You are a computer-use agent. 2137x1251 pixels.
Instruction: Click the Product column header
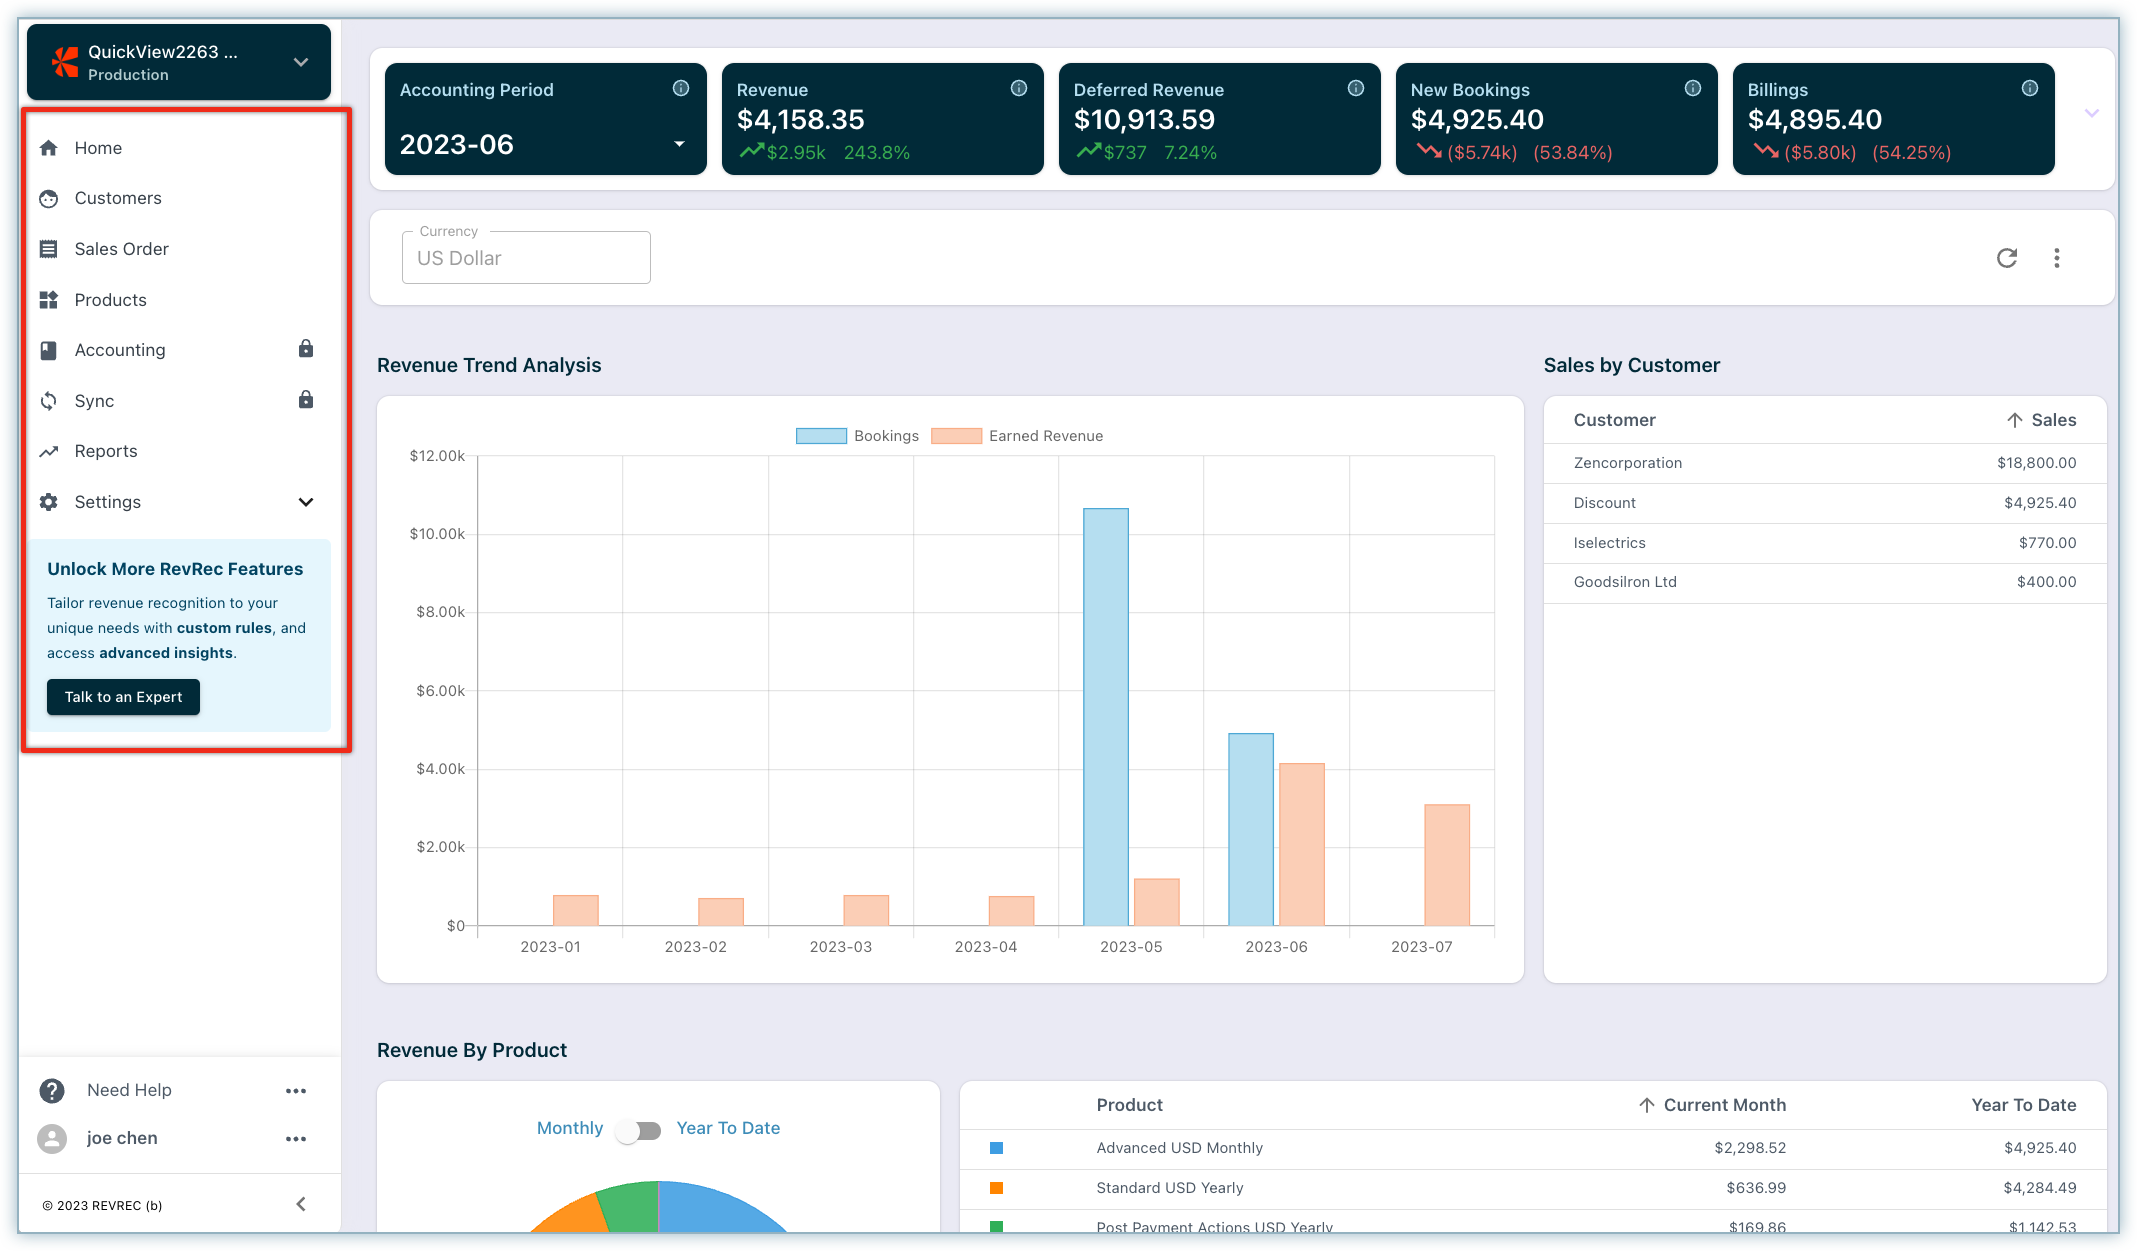1129,1105
